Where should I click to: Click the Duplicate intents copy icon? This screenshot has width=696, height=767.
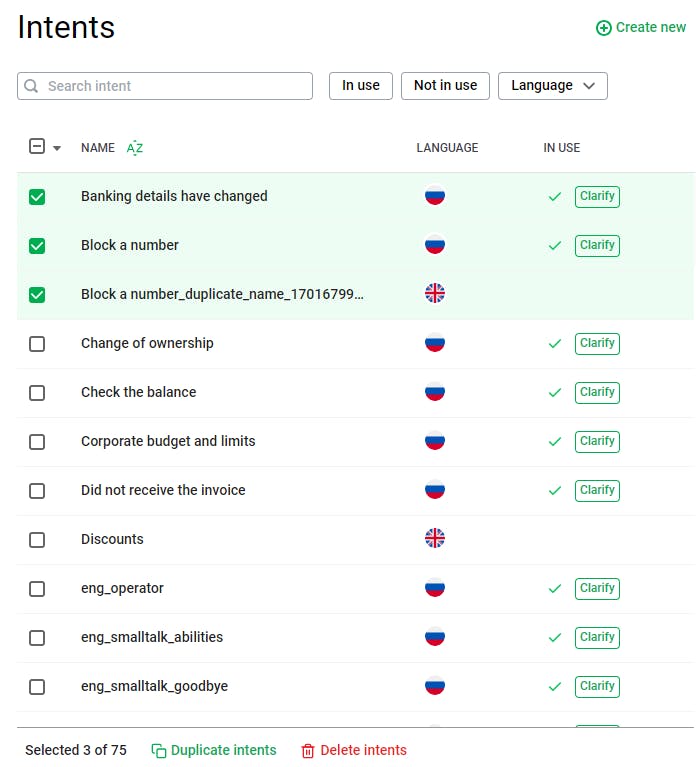pyautogui.click(x=159, y=751)
